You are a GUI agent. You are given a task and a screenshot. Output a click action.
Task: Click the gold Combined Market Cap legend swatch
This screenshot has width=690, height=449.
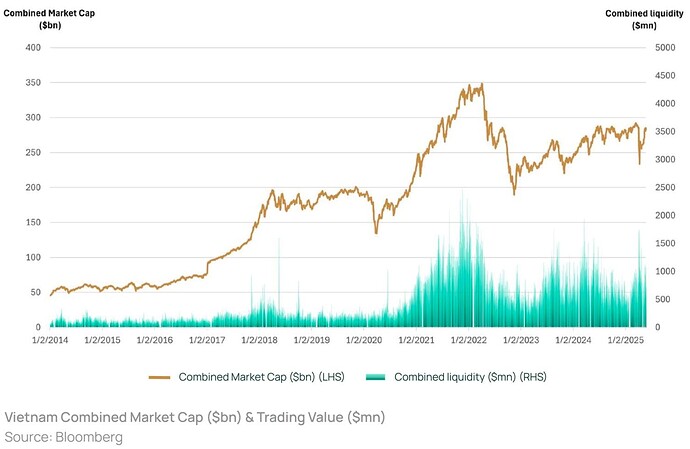(160, 378)
